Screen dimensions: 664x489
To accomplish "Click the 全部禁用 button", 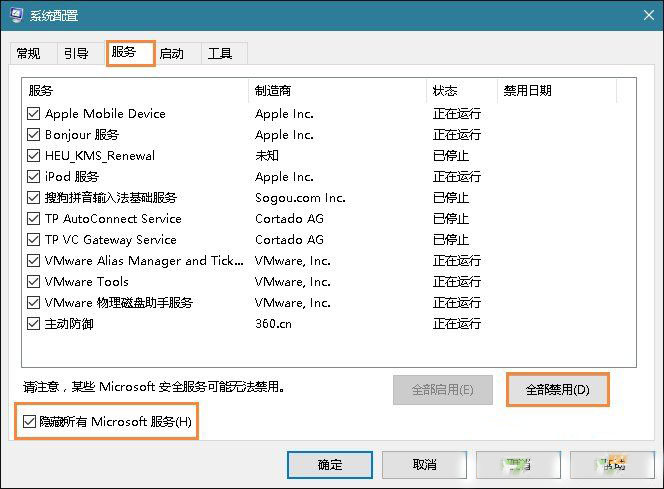I will pos(557,389).
